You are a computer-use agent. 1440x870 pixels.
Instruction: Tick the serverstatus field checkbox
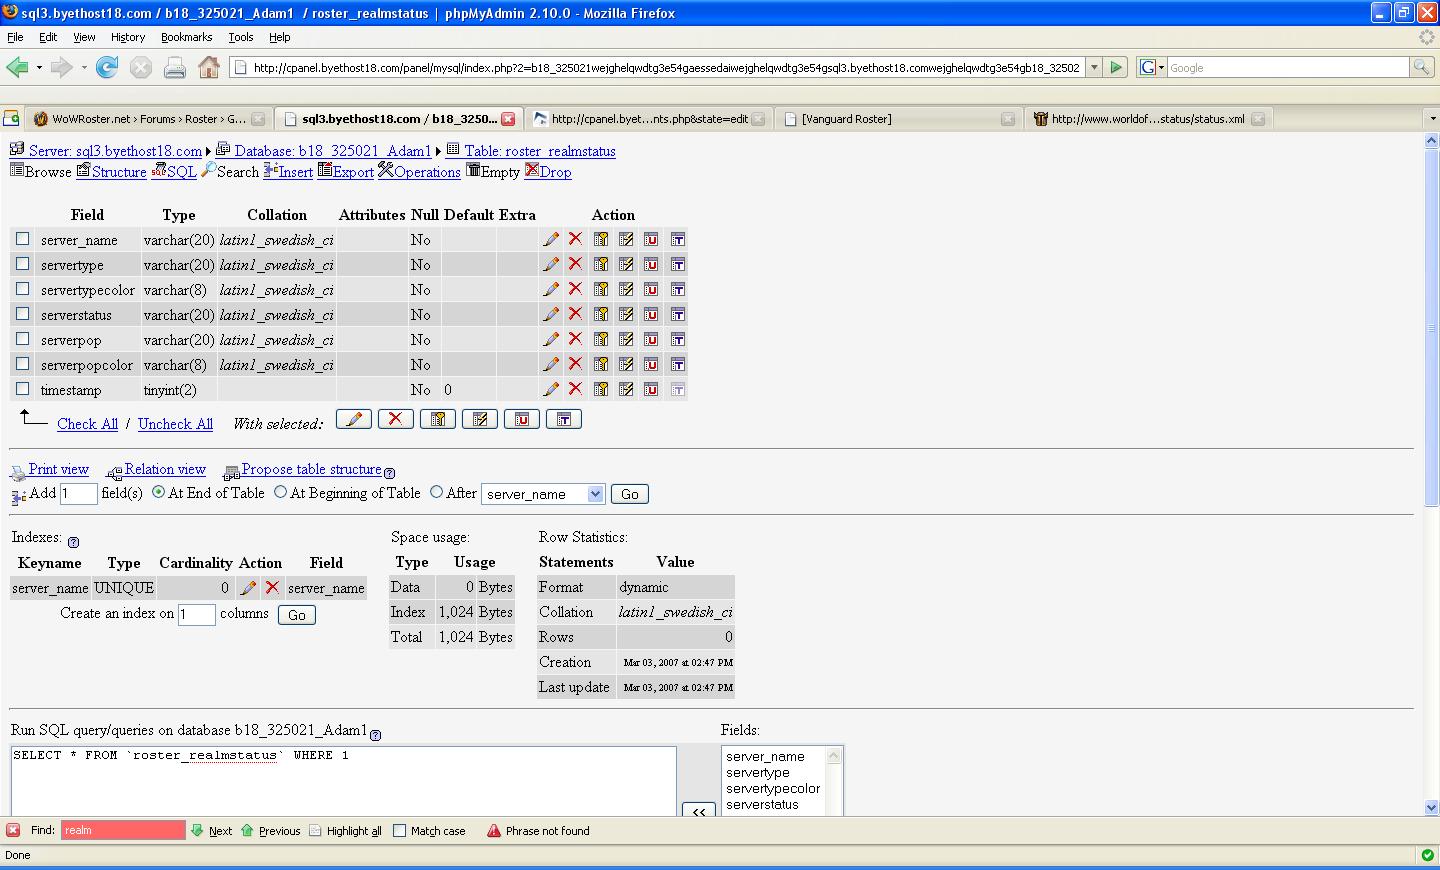(x=22, y=314)
